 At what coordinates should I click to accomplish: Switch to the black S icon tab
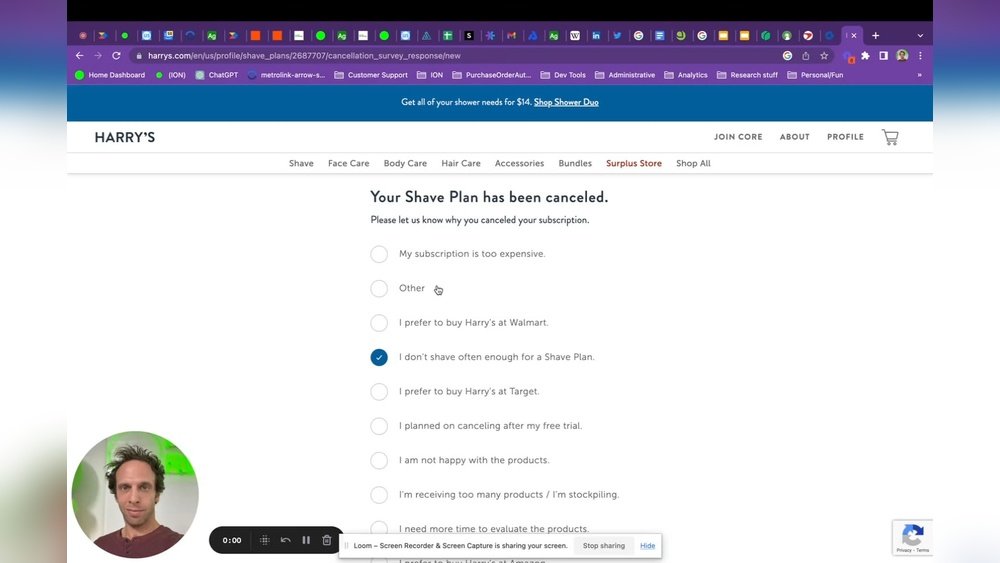pos(469,36)
